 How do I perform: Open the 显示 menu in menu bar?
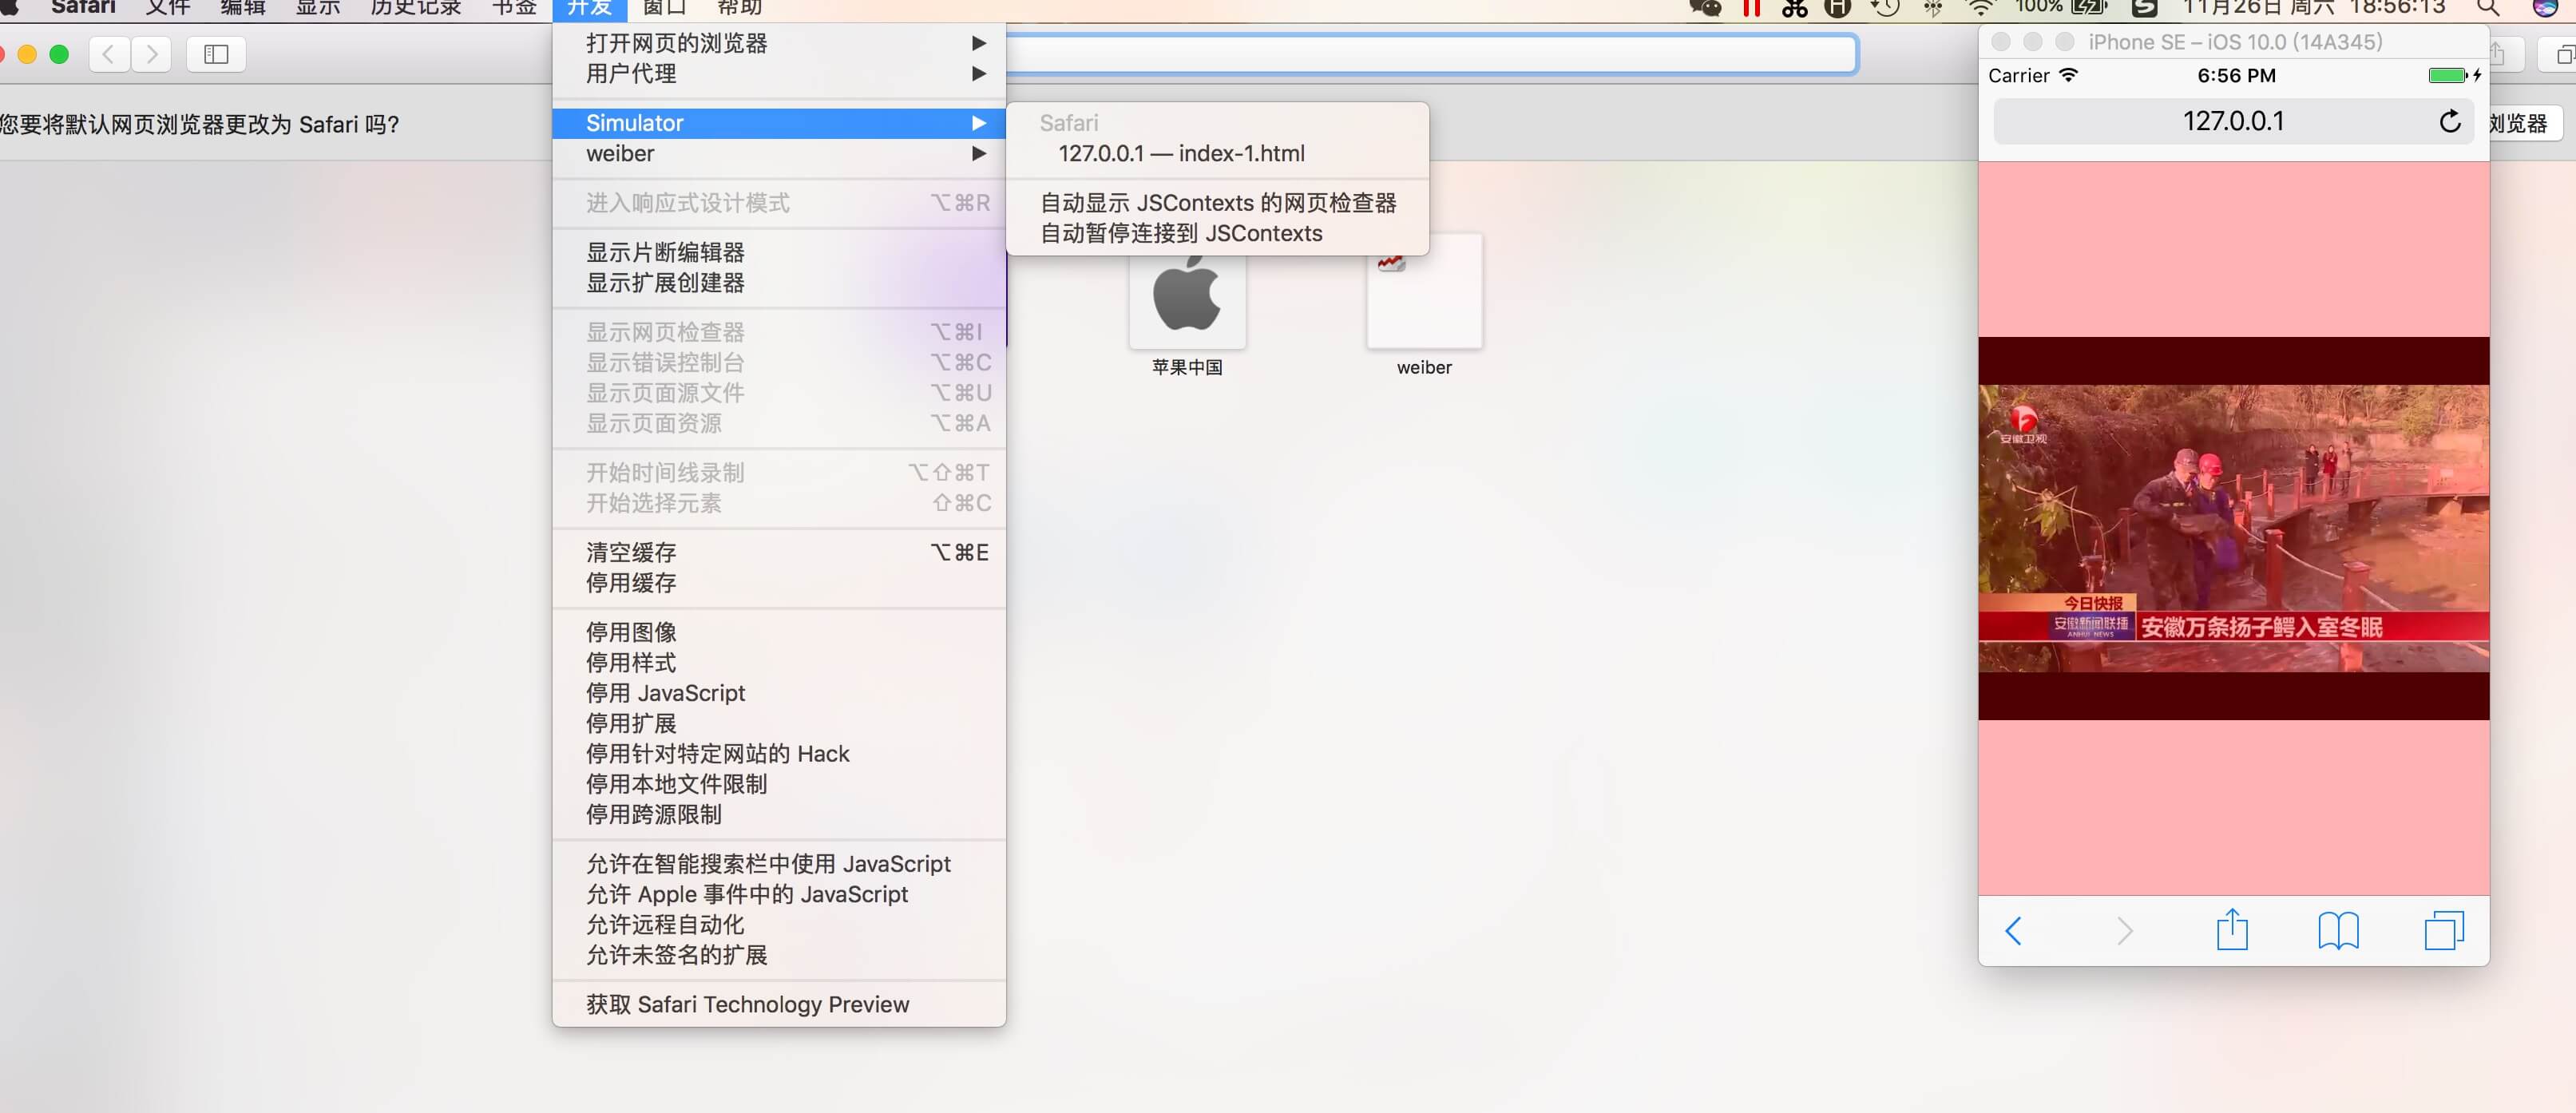point(318,8)
